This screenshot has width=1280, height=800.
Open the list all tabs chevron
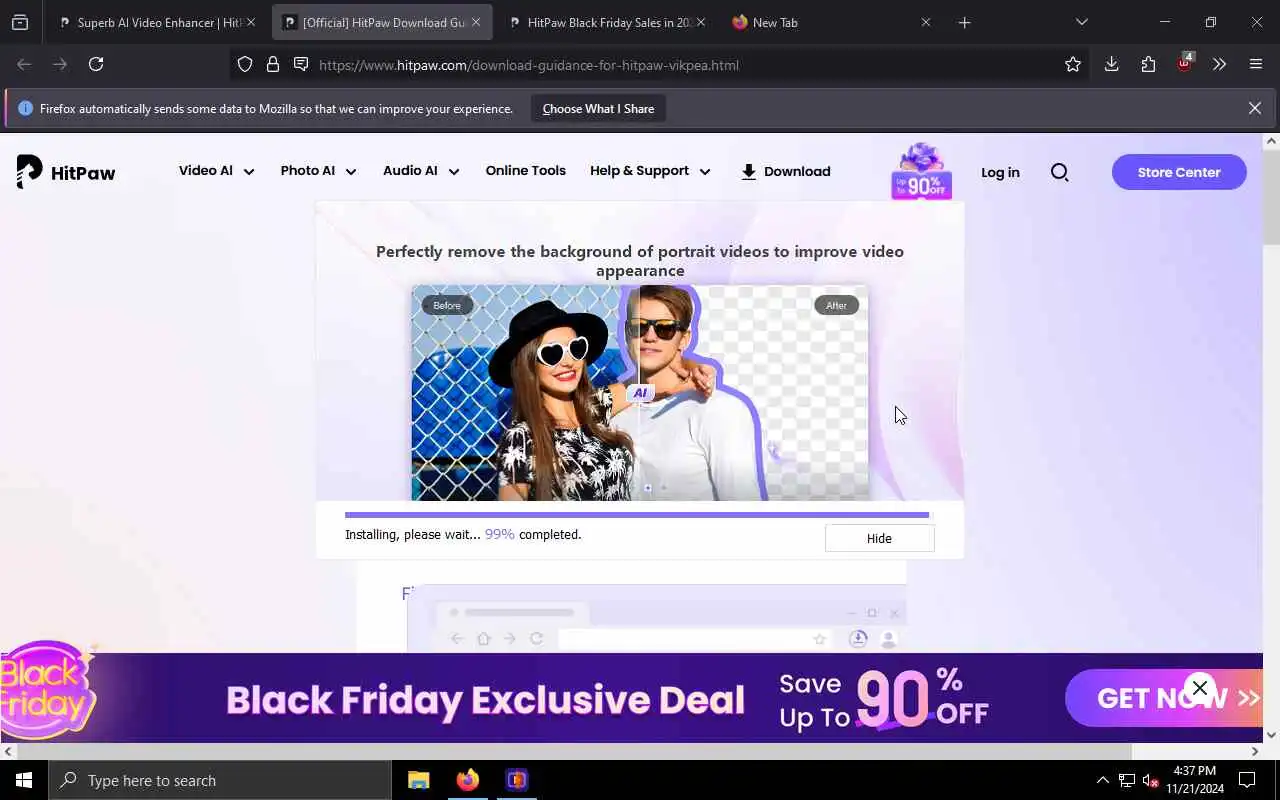pos(1081,22)
